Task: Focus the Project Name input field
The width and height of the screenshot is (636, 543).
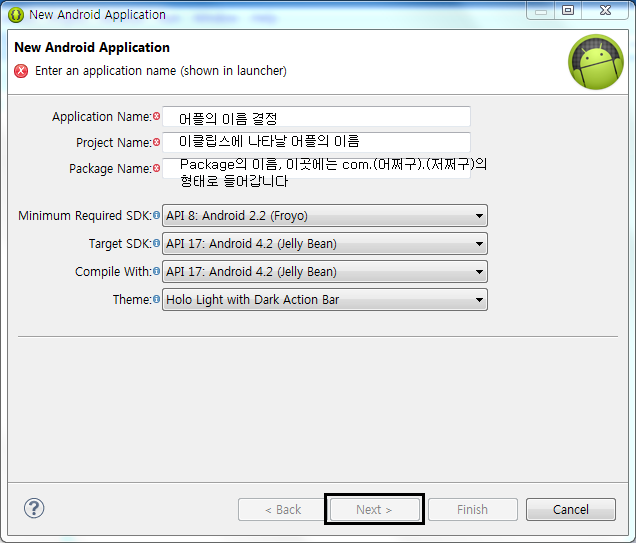Action: coord(316,142)
